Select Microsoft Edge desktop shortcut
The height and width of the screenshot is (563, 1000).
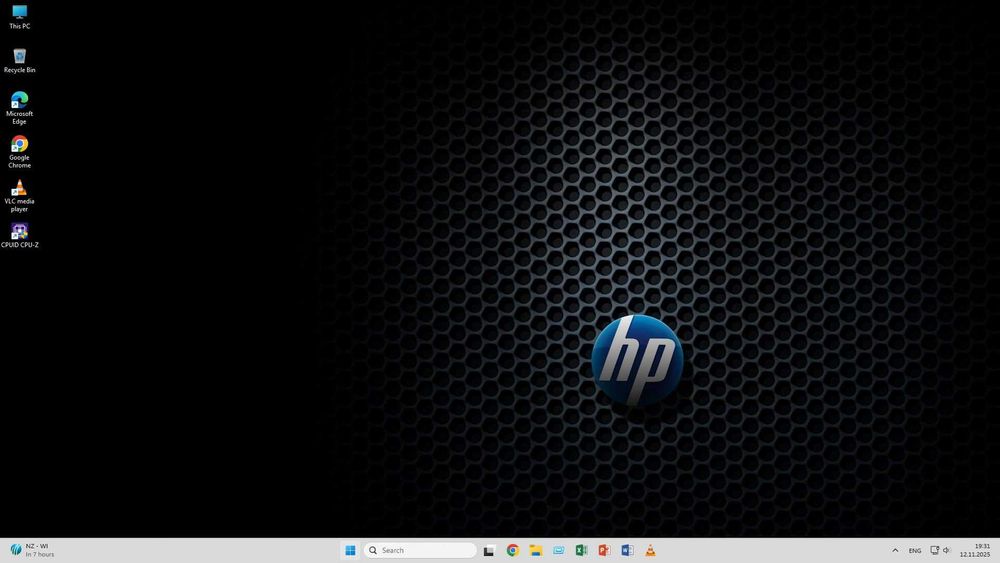pyautogui.click(x=19, y=108)
